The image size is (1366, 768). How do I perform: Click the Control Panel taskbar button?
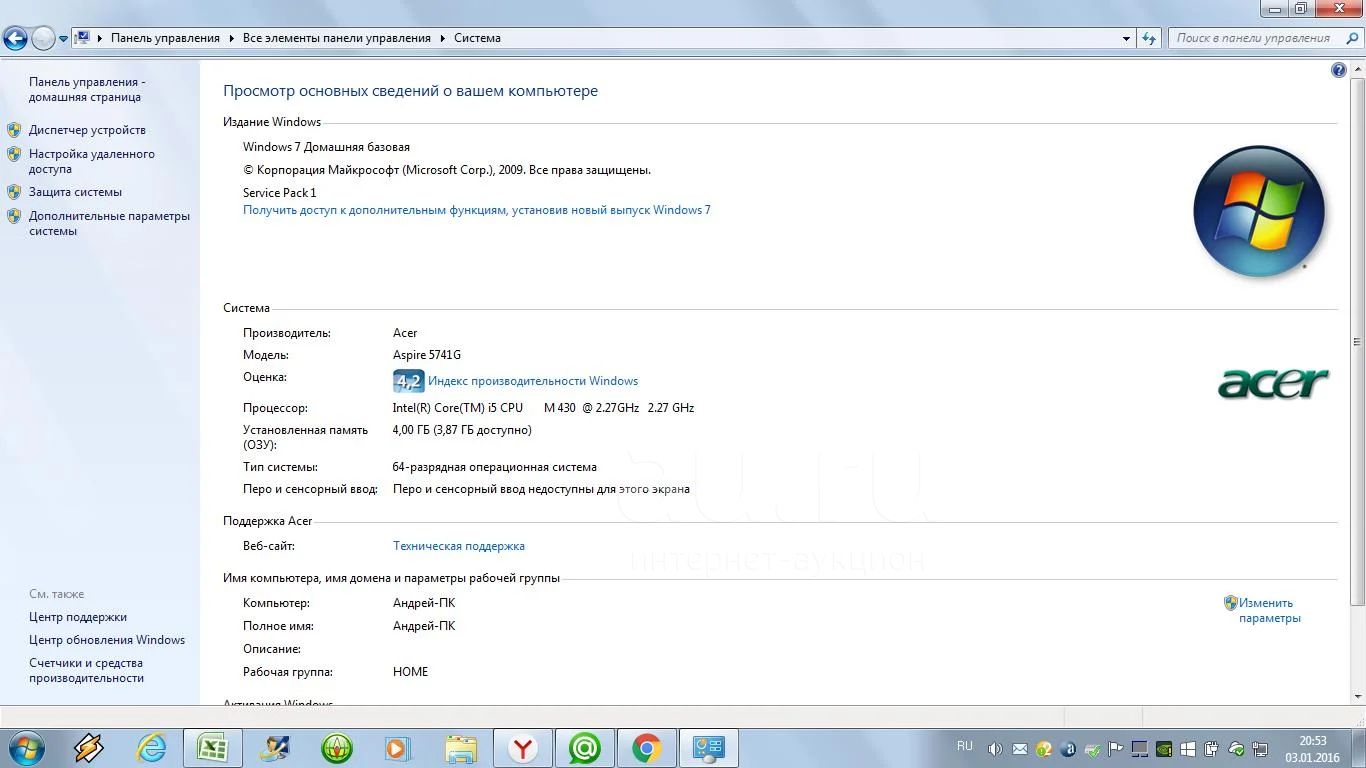click(708, 748)
